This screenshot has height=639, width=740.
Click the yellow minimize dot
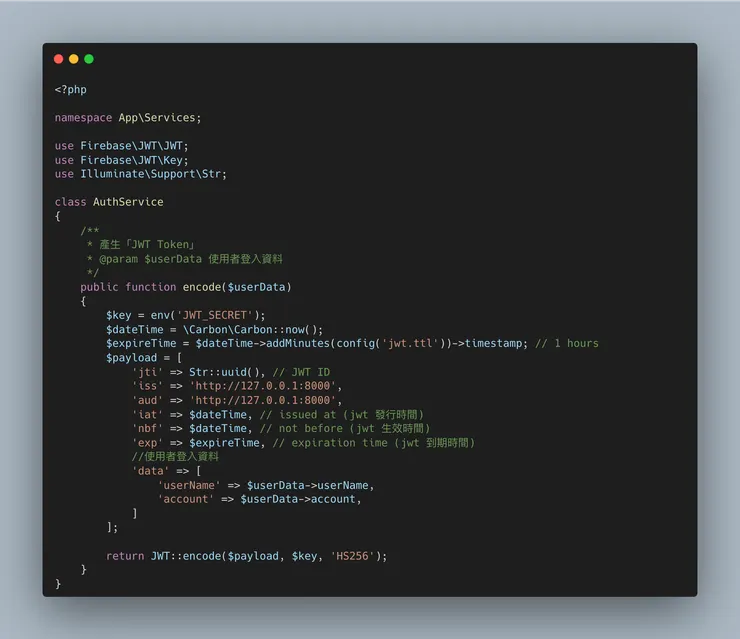(x=74, y=59)
